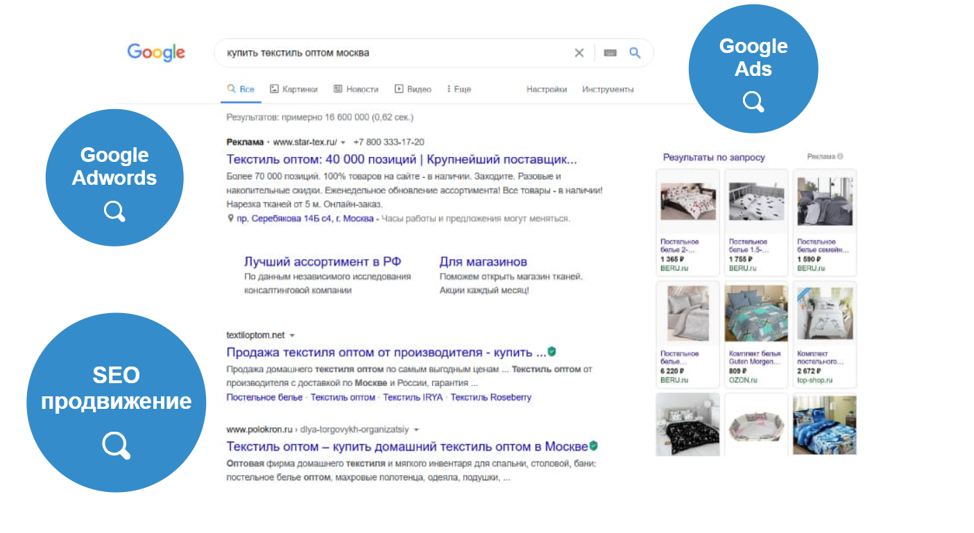Switch to the 'Видео' tab
The height and width of the screenshot is (533, 974).
point(413,89)
